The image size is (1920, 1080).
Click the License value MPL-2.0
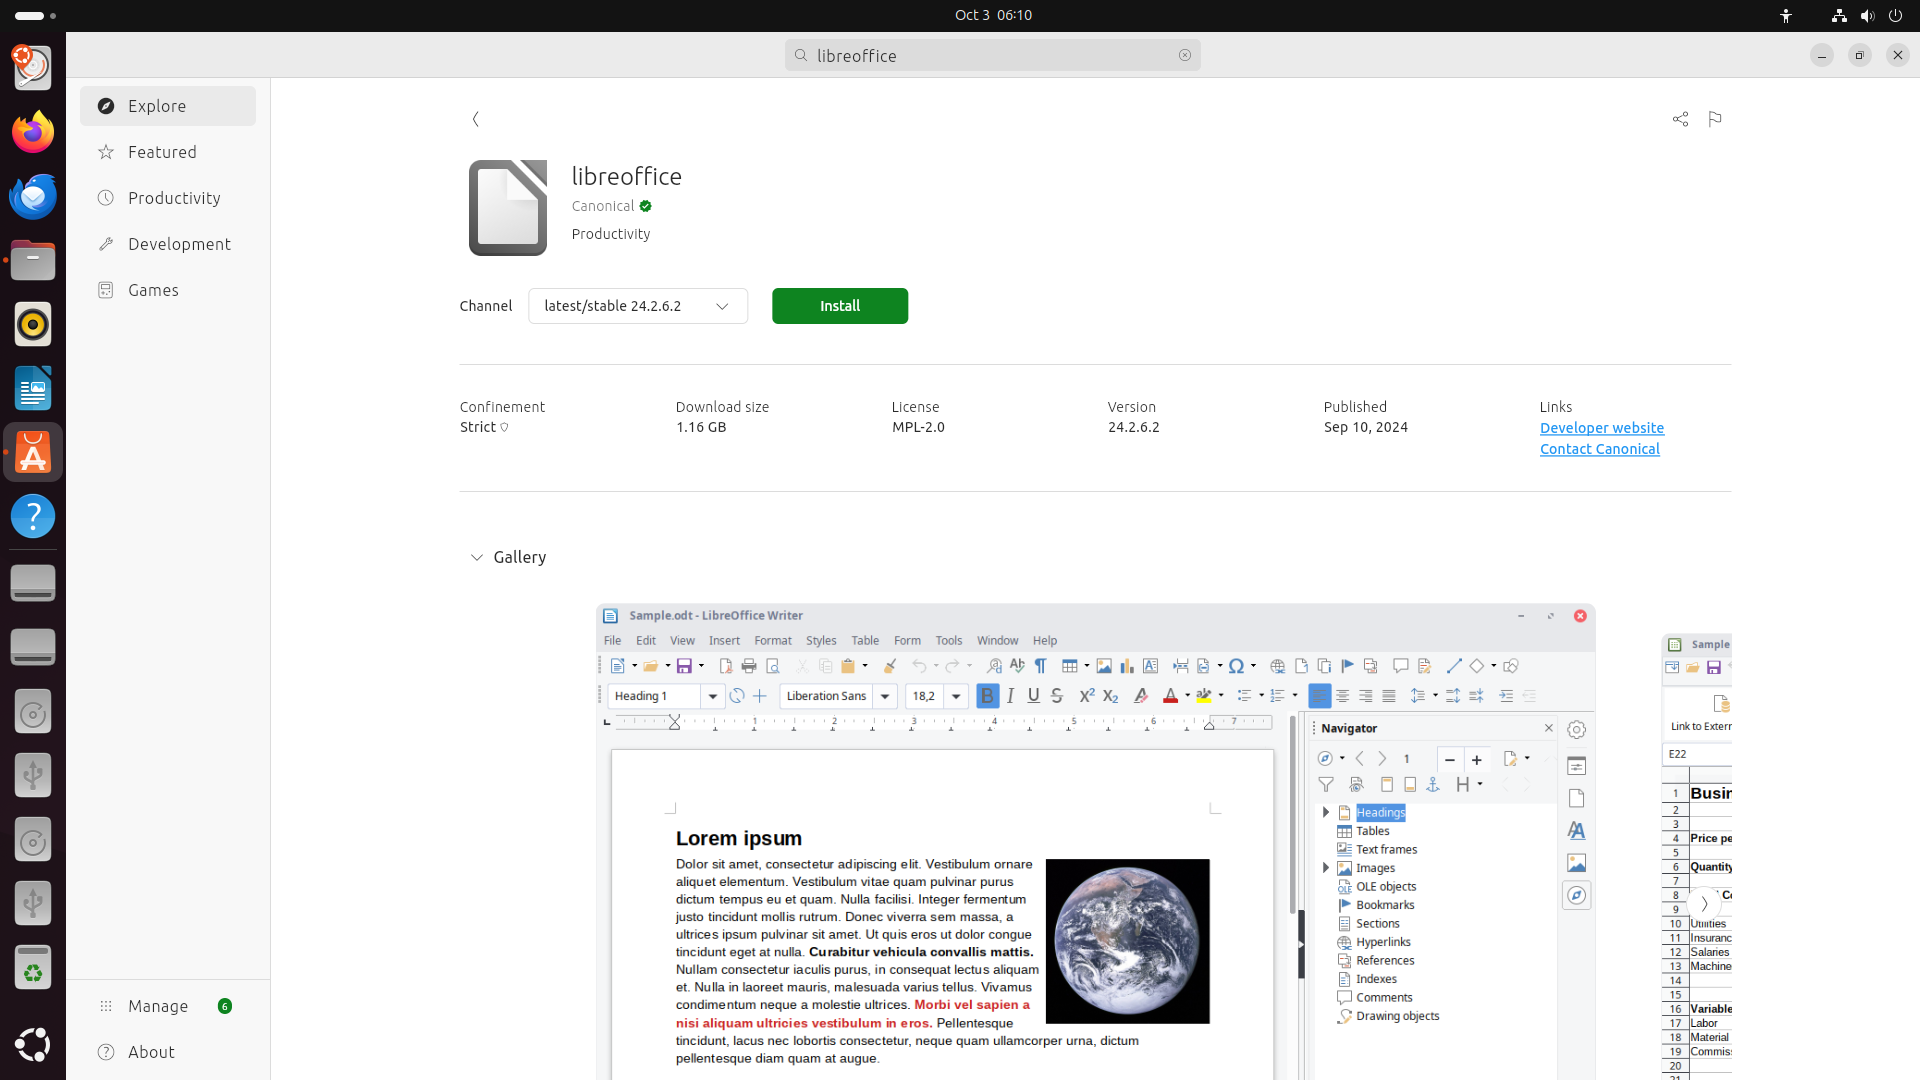click(x=918, y=427)
